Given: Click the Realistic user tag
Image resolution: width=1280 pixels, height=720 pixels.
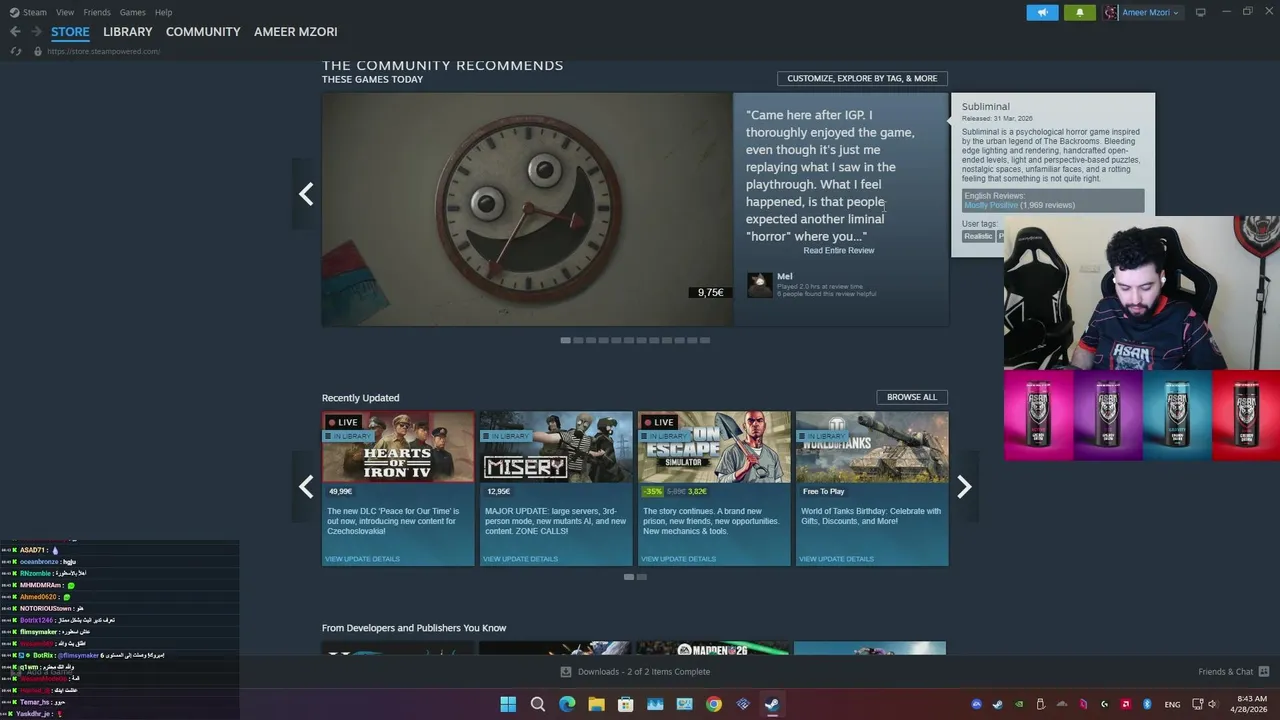Looking at the screenshot, I should [978, 236].
